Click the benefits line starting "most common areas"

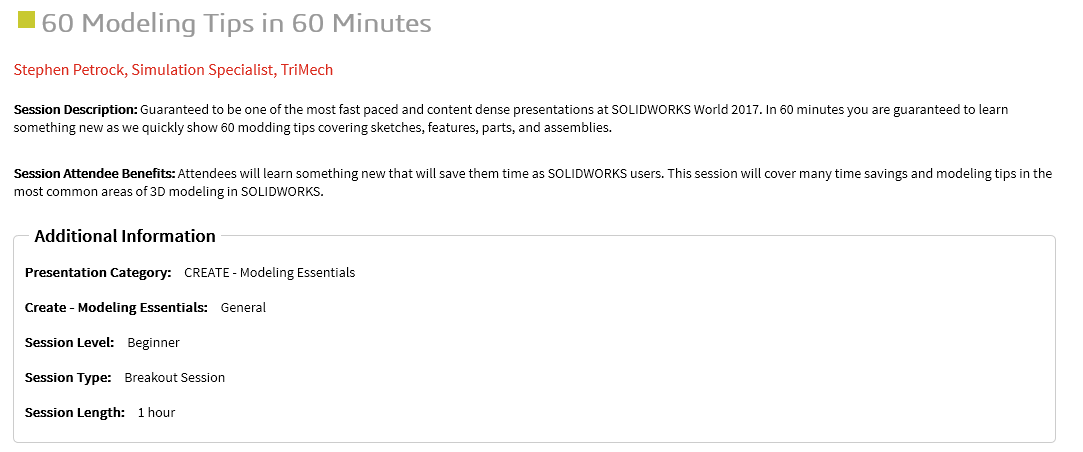(168, 193)
